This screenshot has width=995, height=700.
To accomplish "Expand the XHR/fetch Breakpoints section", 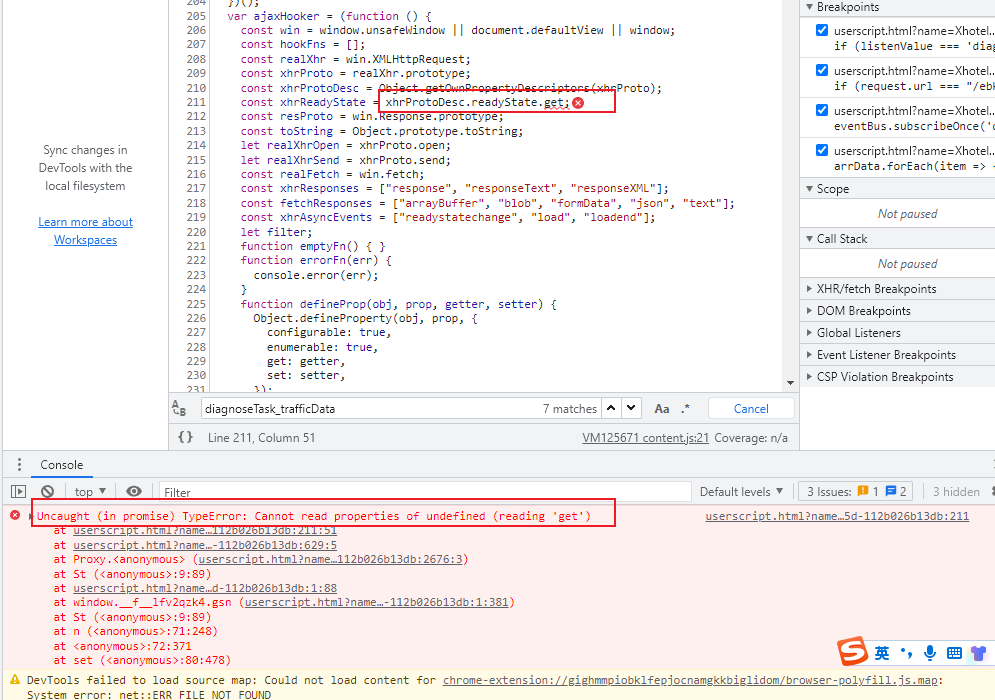I will pyautogui.click(x=876, y=289).
